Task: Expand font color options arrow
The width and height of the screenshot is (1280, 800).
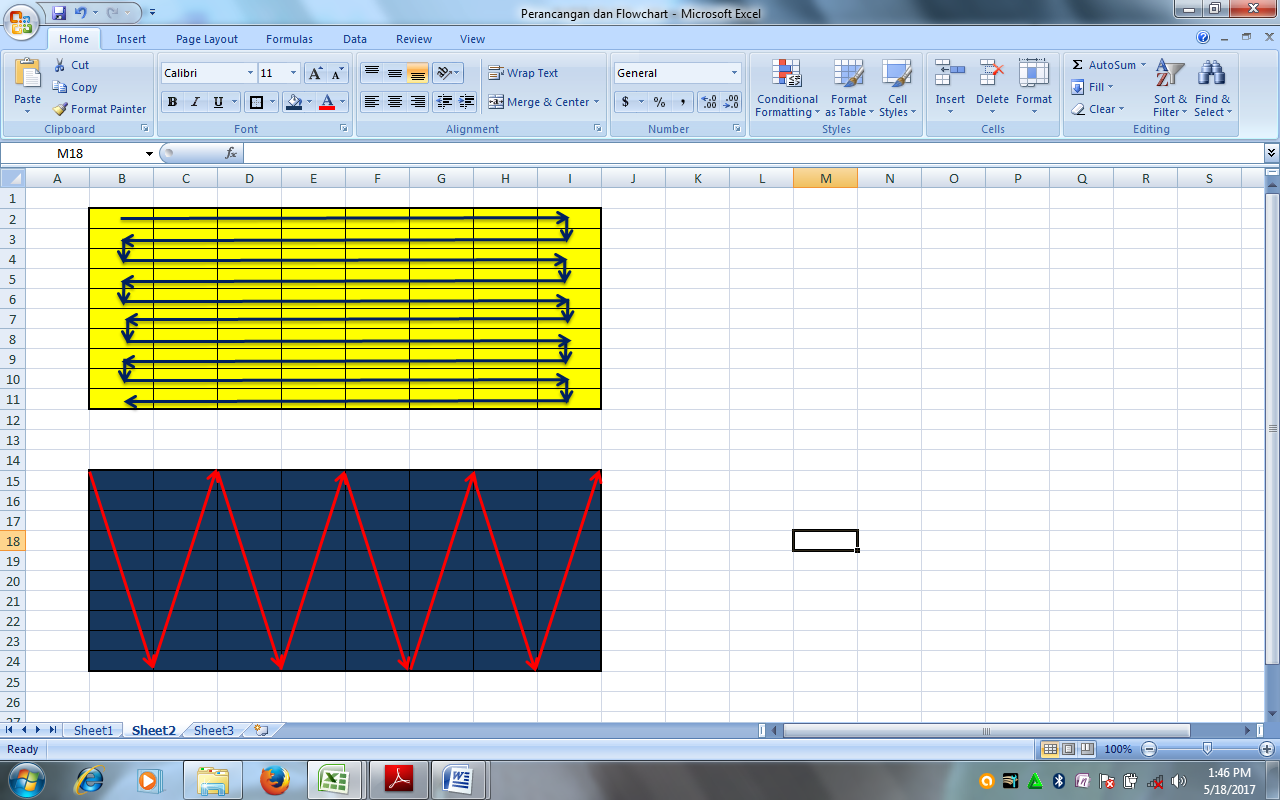Action: (342, 102)
